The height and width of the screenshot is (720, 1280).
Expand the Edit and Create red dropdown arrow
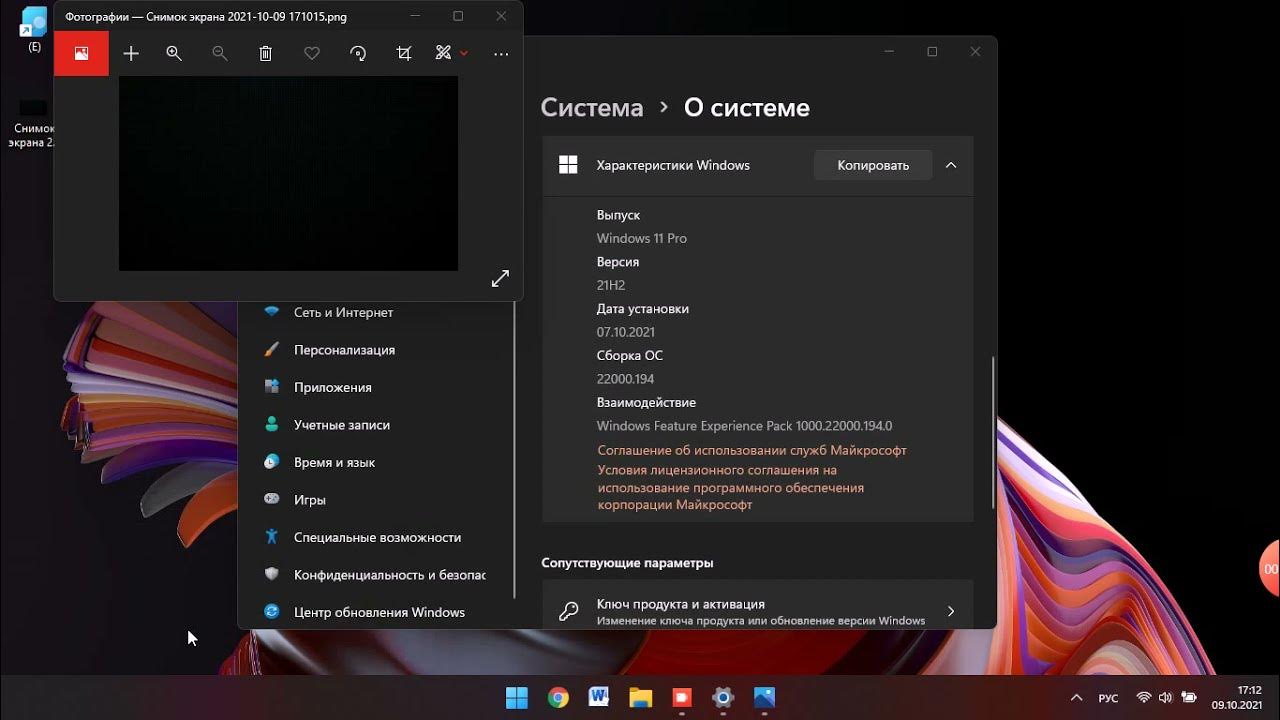464,54
